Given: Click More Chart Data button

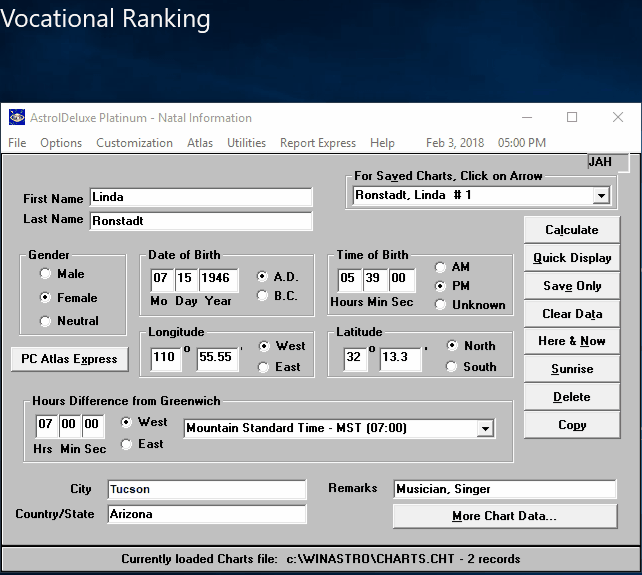Looking at the screenshot, I should coord(505,516).
